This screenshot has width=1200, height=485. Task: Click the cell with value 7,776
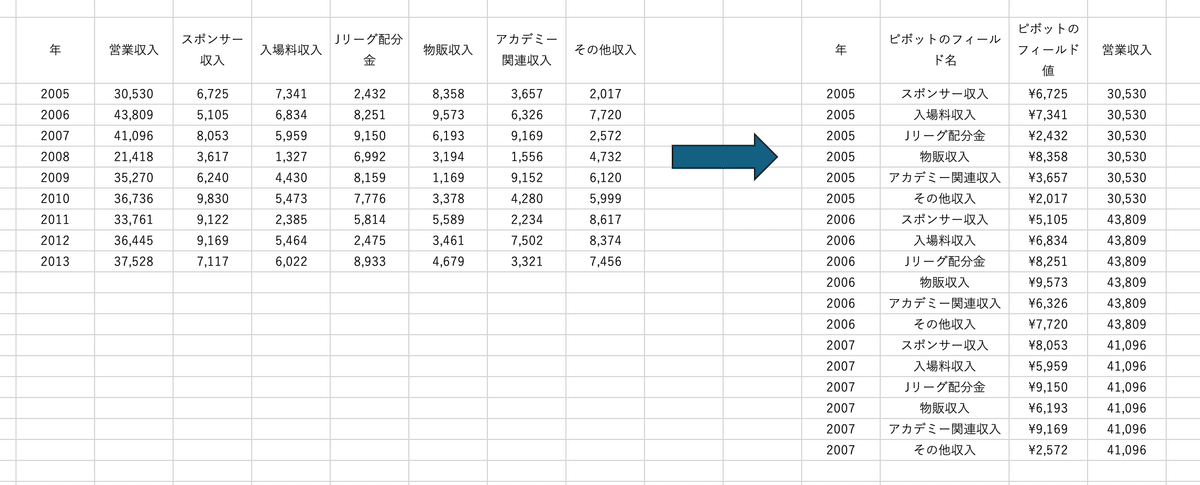click(x=369, y=198)
